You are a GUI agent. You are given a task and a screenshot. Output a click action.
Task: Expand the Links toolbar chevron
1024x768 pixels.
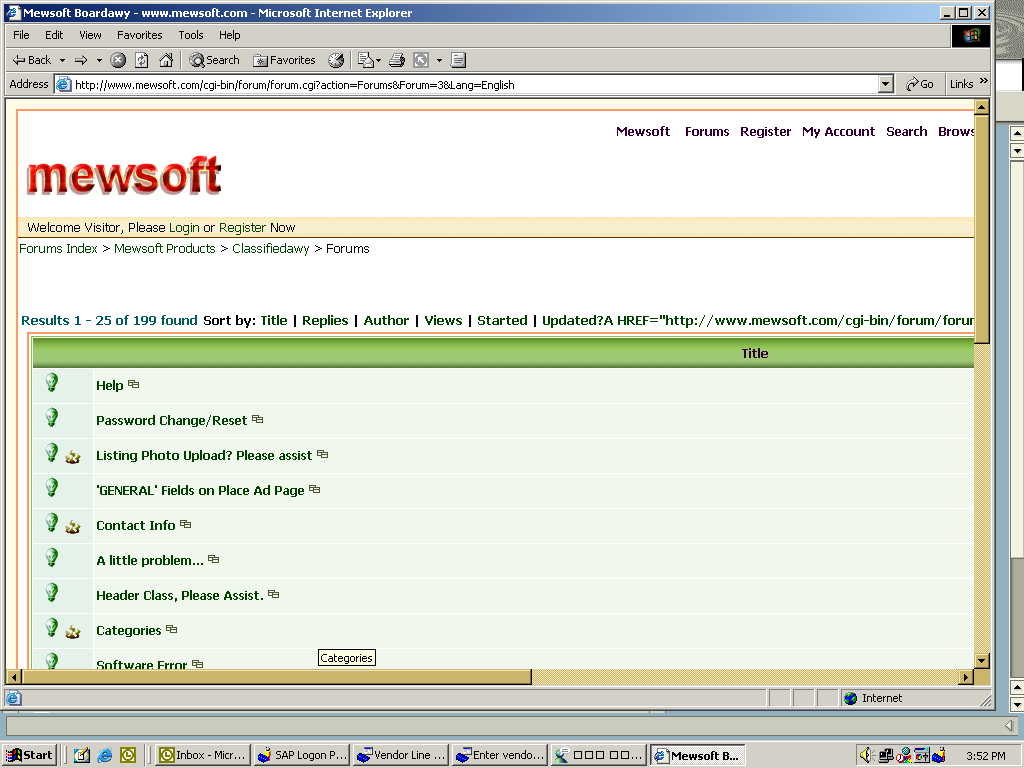tap(984, 82)
